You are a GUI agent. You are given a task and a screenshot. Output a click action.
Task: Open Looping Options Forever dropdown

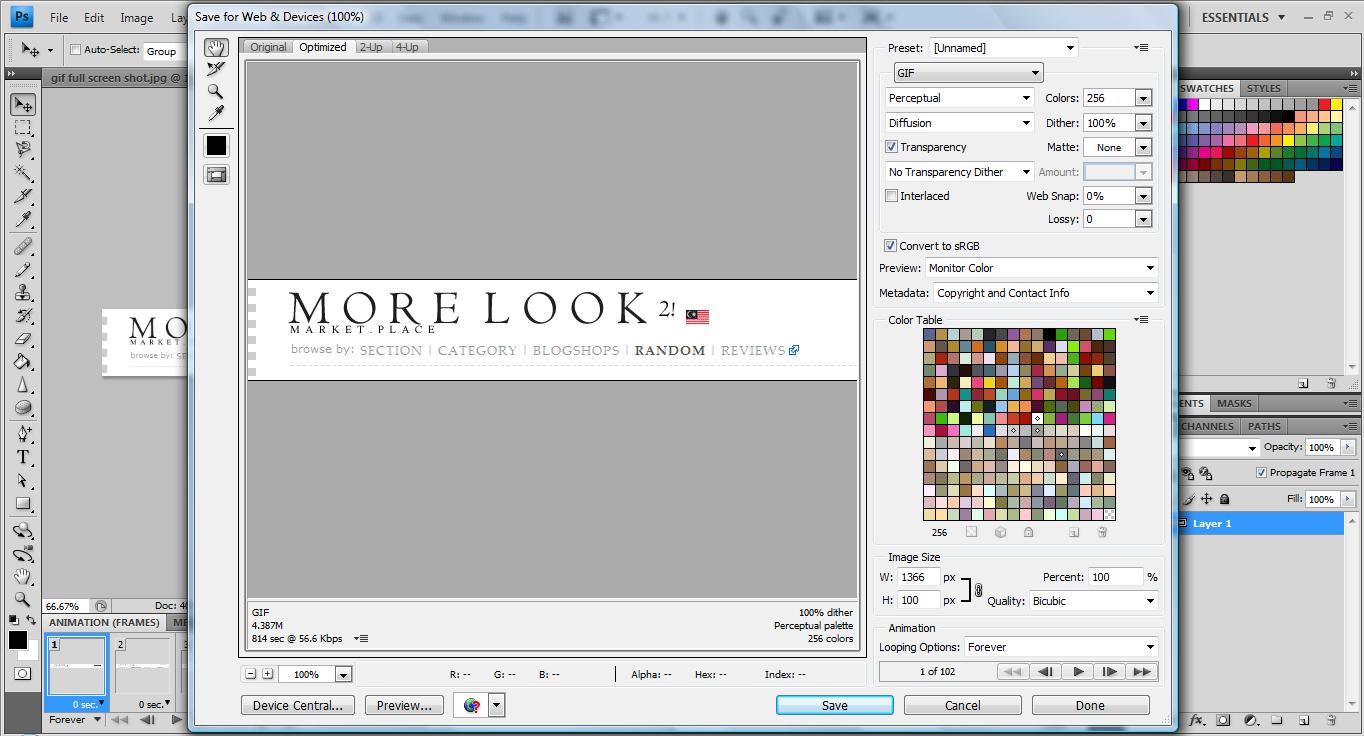pos(1061,647)
